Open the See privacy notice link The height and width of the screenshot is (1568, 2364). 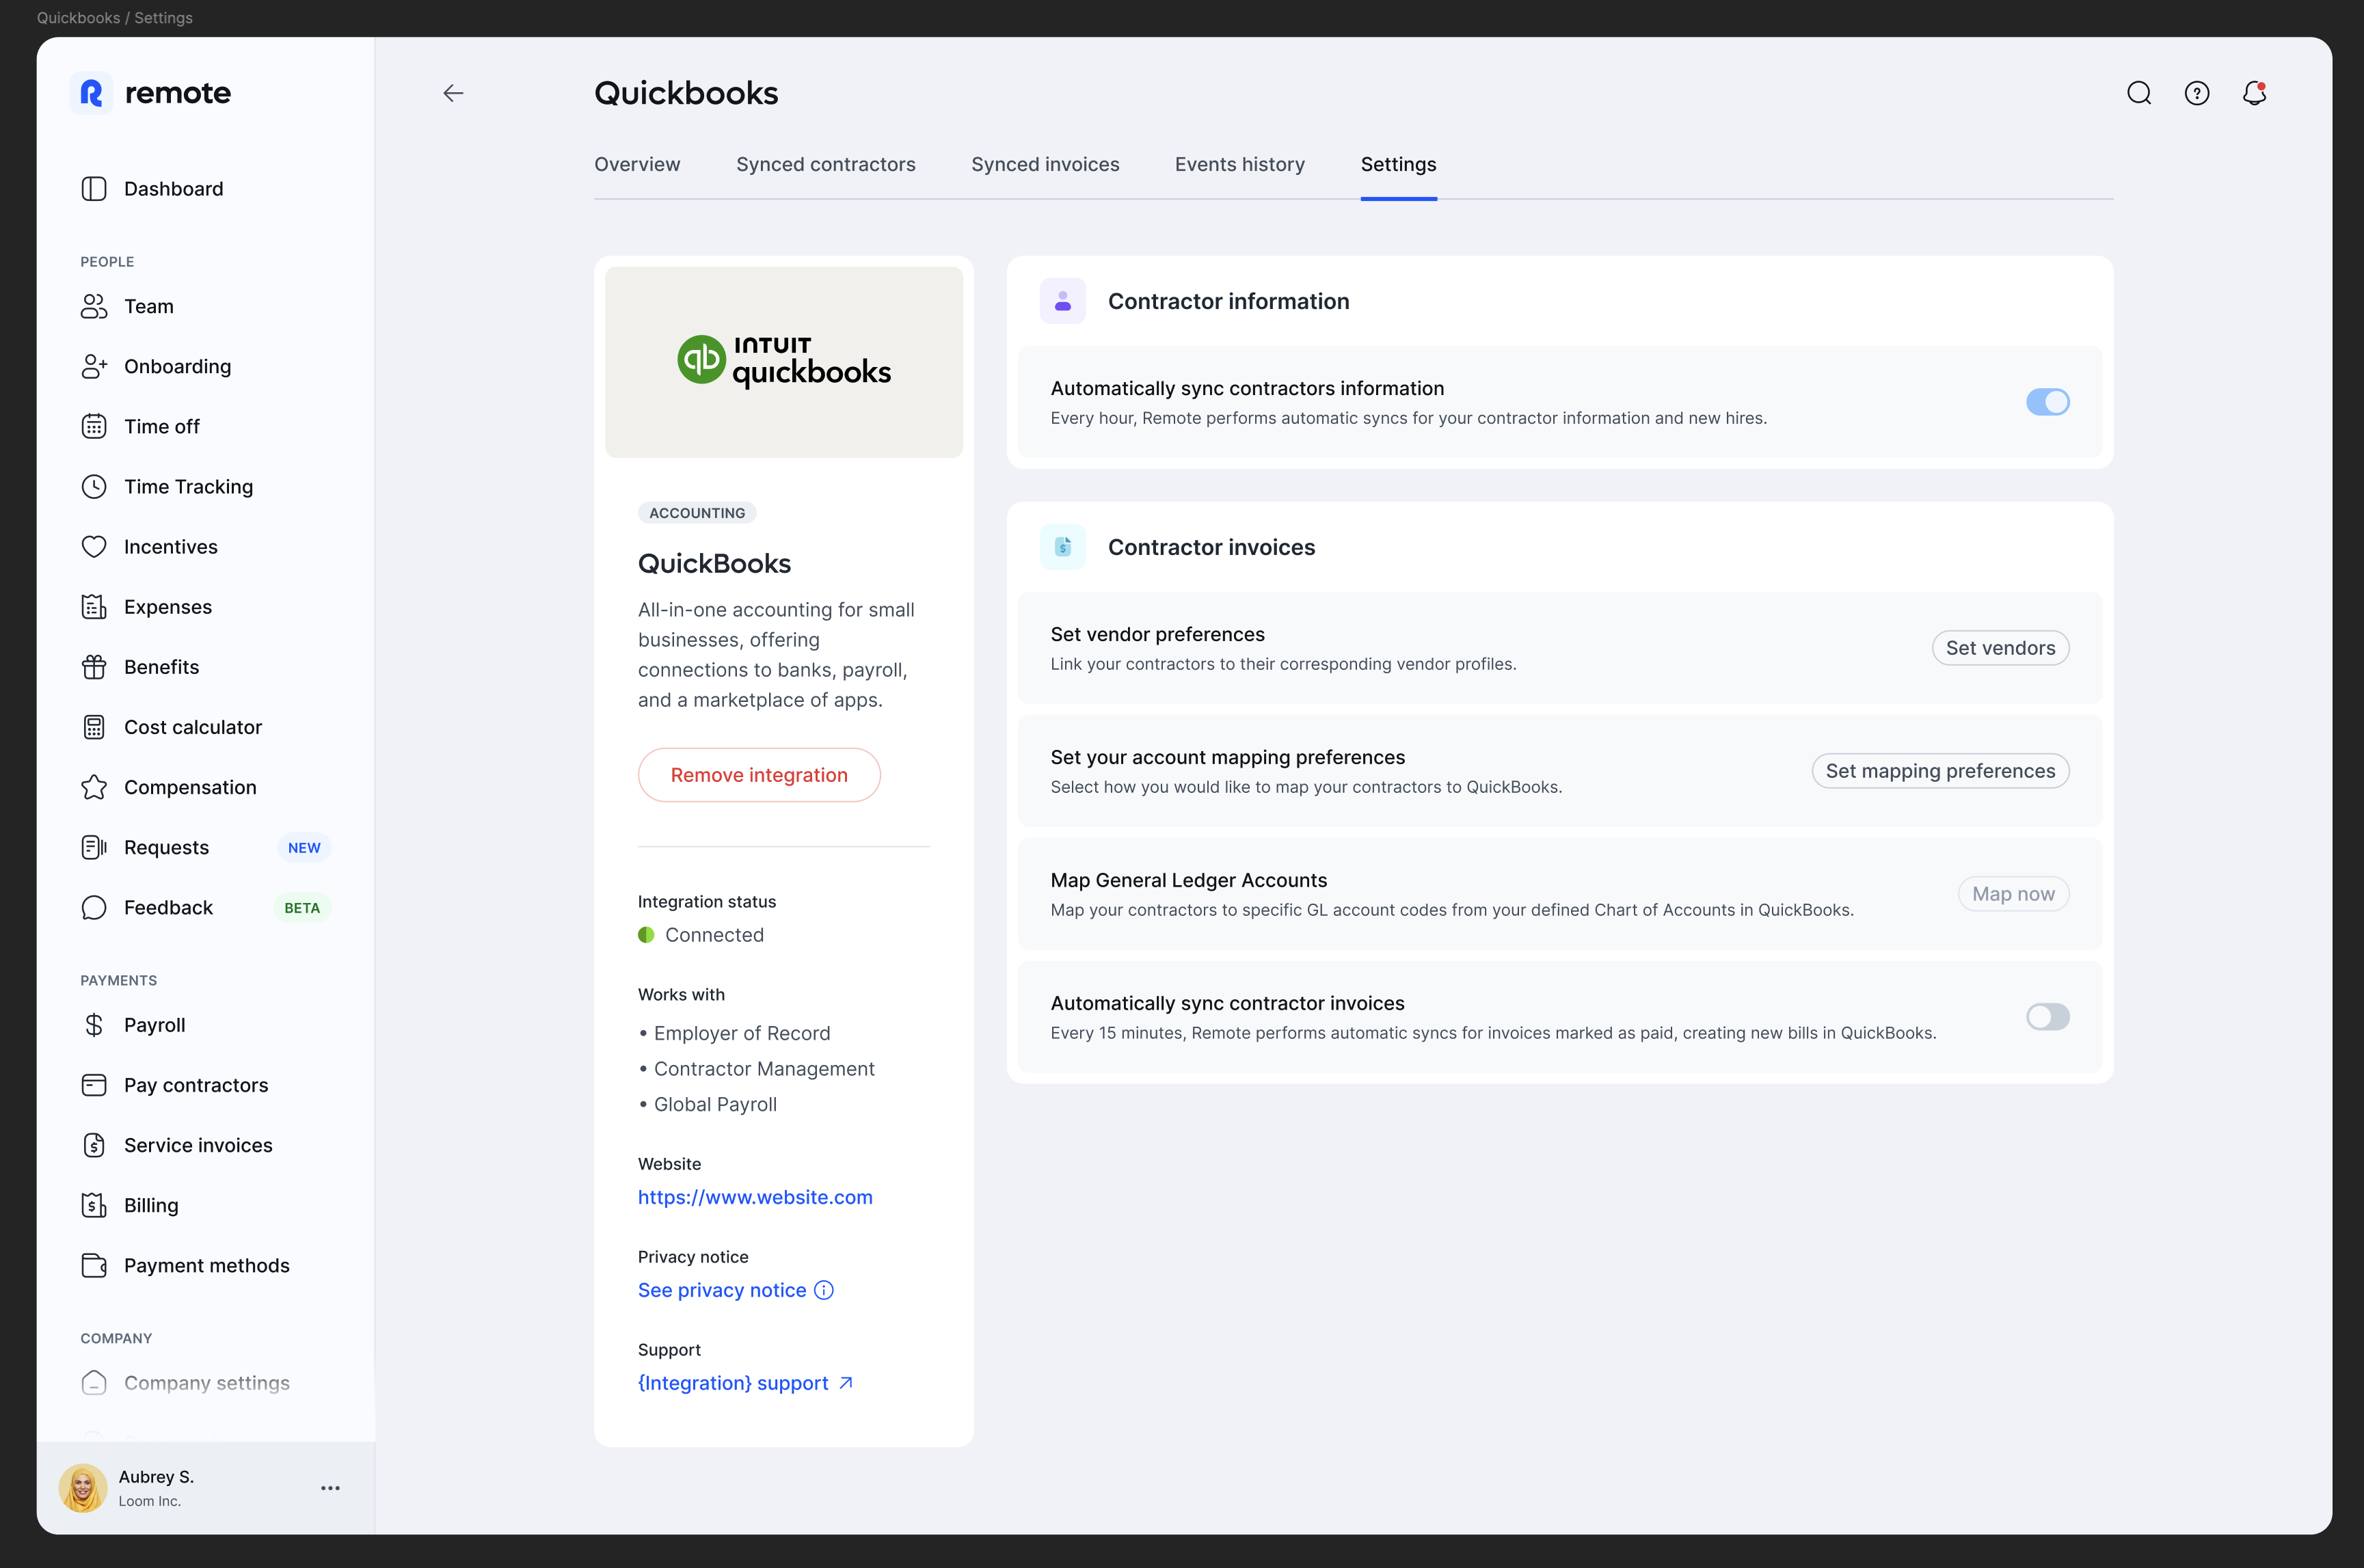tap(722, 1290)
